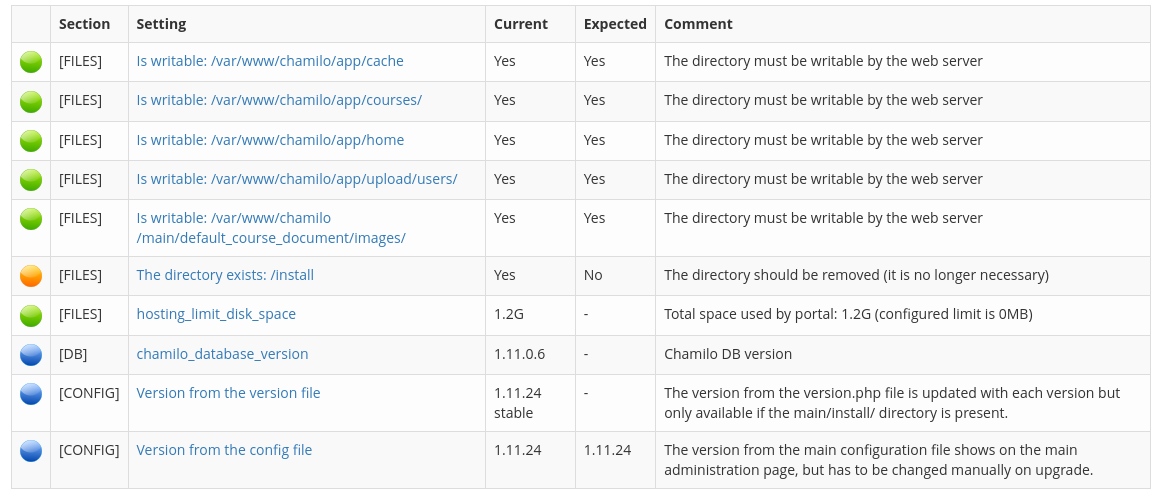
Task: Open the 'Is writable: /var/www/chamilo/app/cache' link
Action: click(x=270, y=61)
